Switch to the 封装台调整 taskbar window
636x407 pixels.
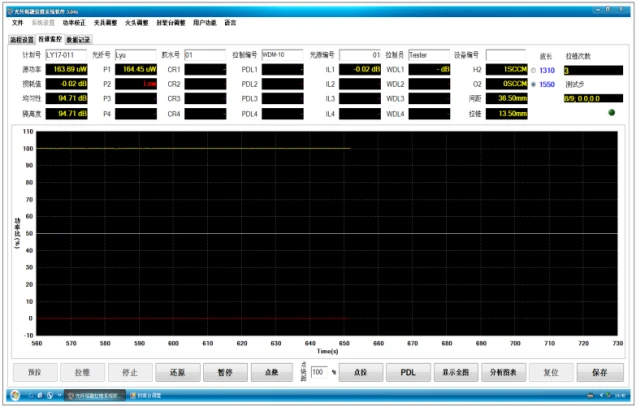click(151, 397)
